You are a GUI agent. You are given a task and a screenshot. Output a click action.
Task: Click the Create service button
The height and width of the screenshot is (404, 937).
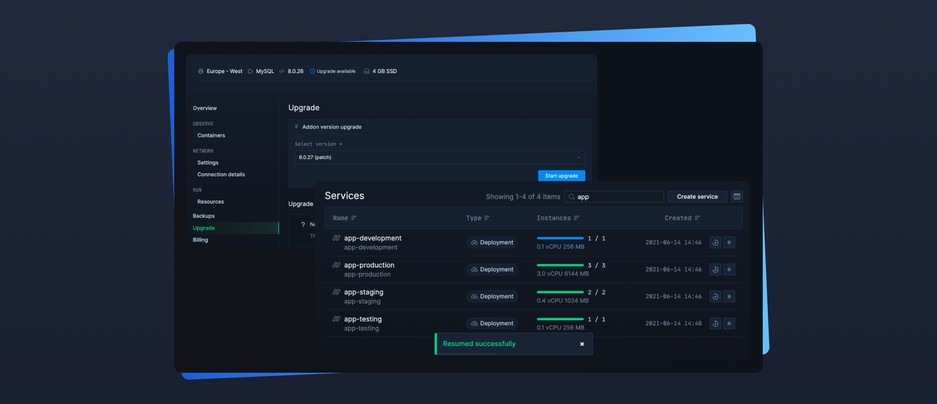(697, 197)
